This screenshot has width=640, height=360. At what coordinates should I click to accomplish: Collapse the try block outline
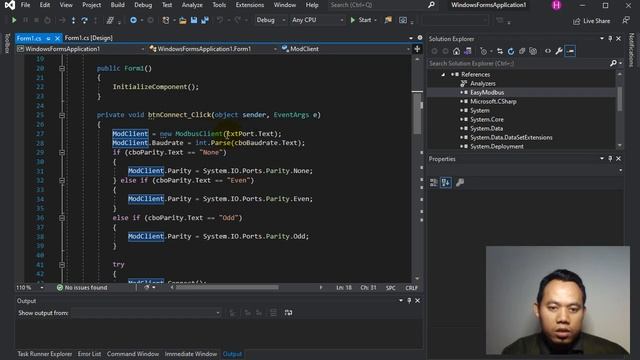[x=62, y=265]
